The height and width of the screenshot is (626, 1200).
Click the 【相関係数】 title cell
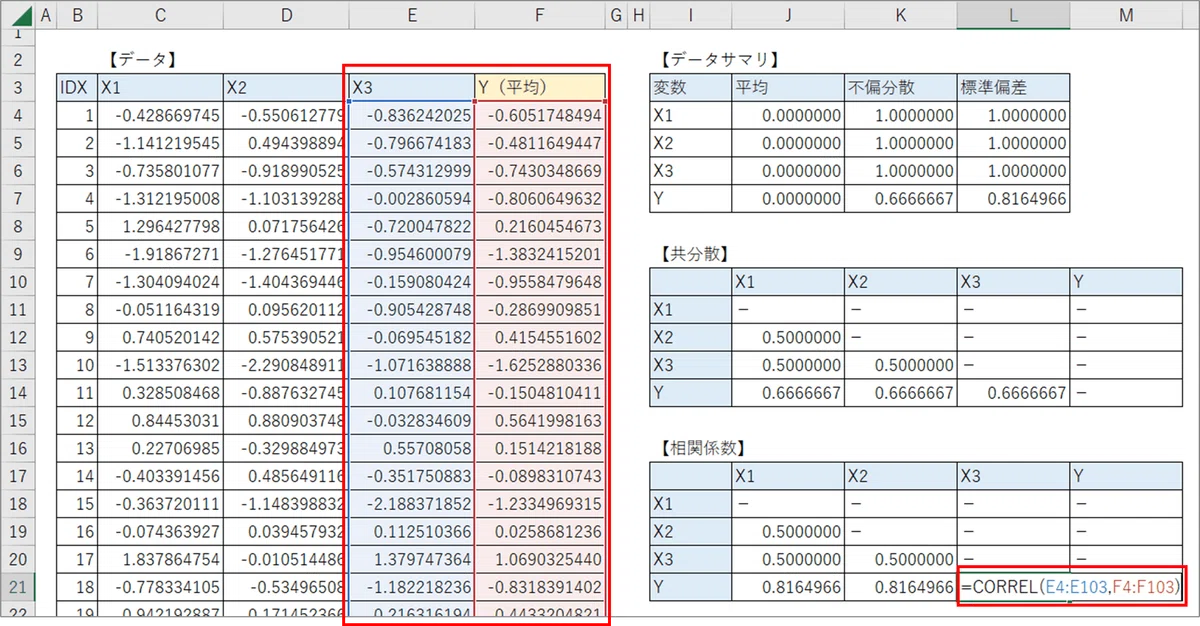tap(703, 447)
